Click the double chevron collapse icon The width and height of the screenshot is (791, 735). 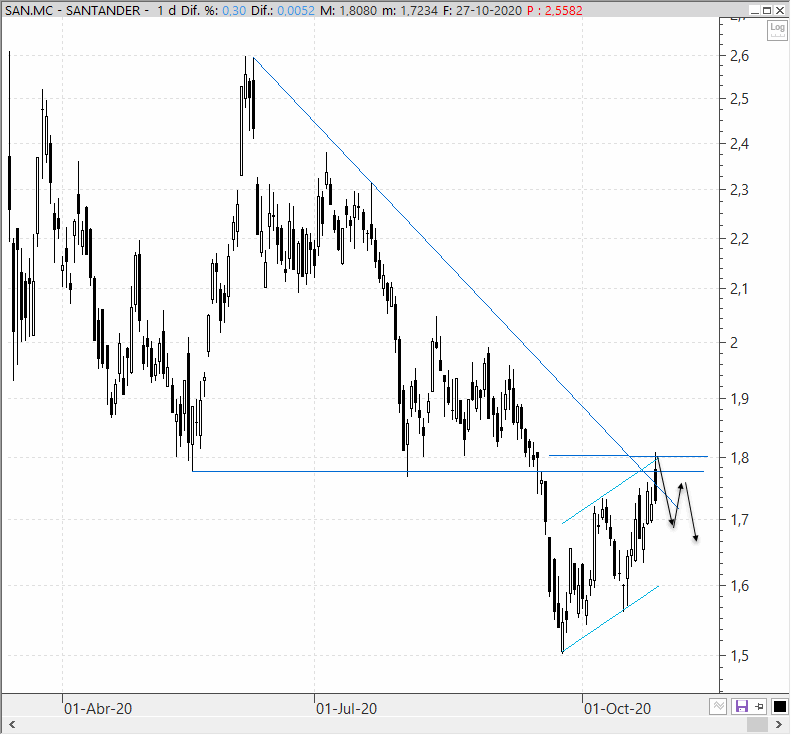tap(718, 706)
